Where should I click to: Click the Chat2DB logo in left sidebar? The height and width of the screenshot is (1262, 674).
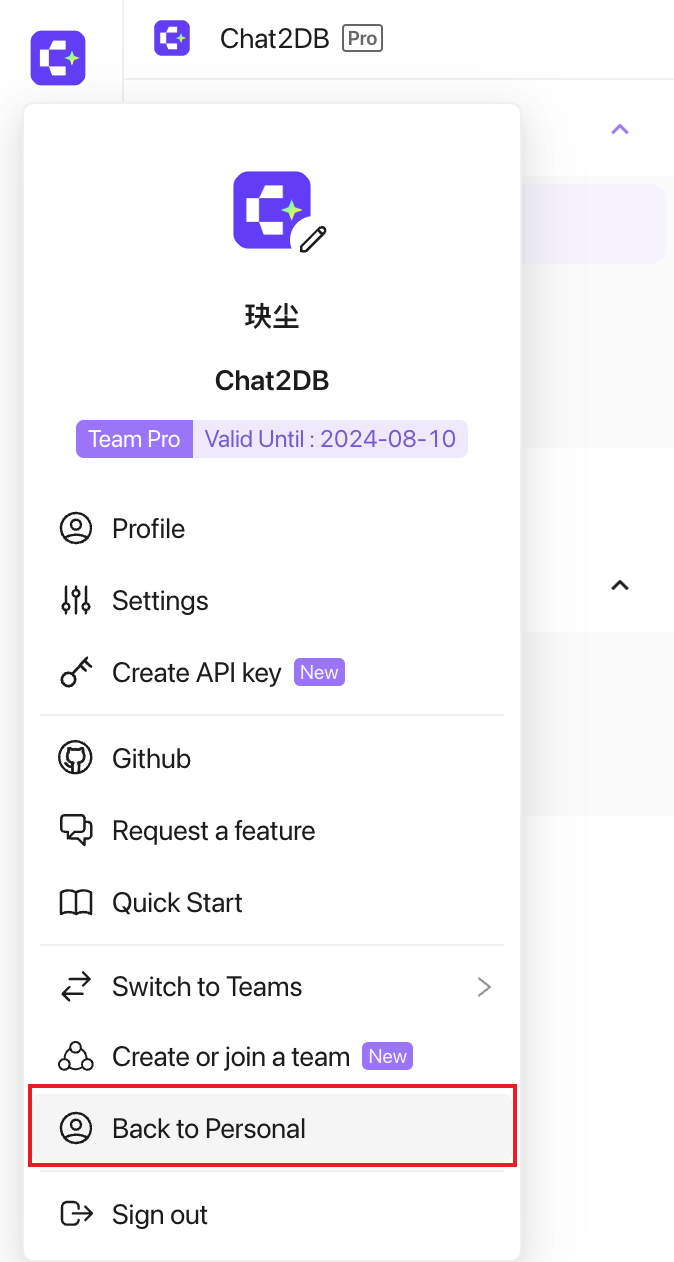point(58,58)
